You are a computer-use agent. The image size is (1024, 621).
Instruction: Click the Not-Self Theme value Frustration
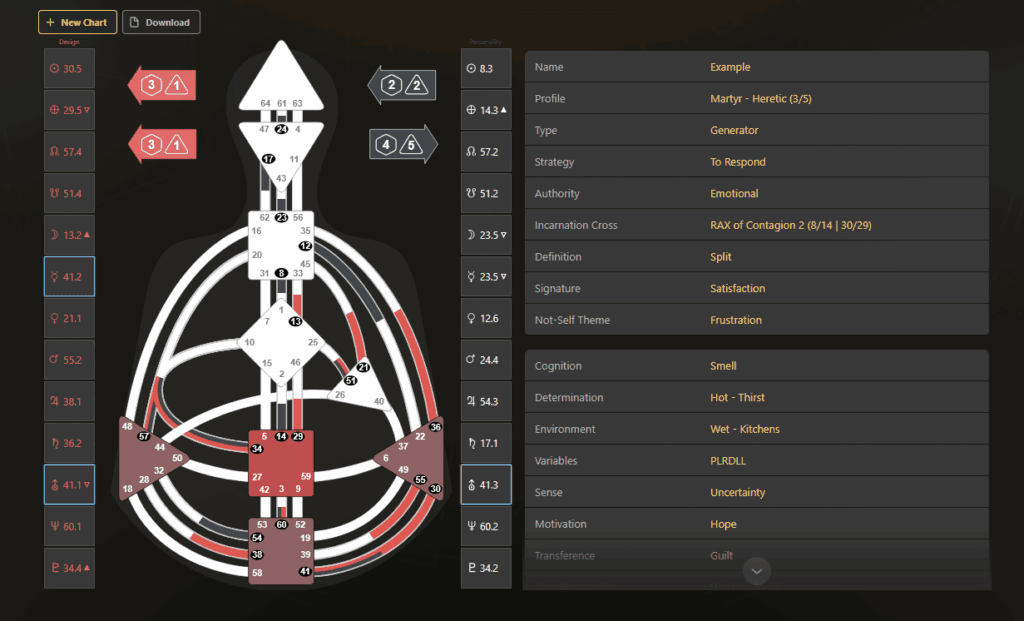736,320
